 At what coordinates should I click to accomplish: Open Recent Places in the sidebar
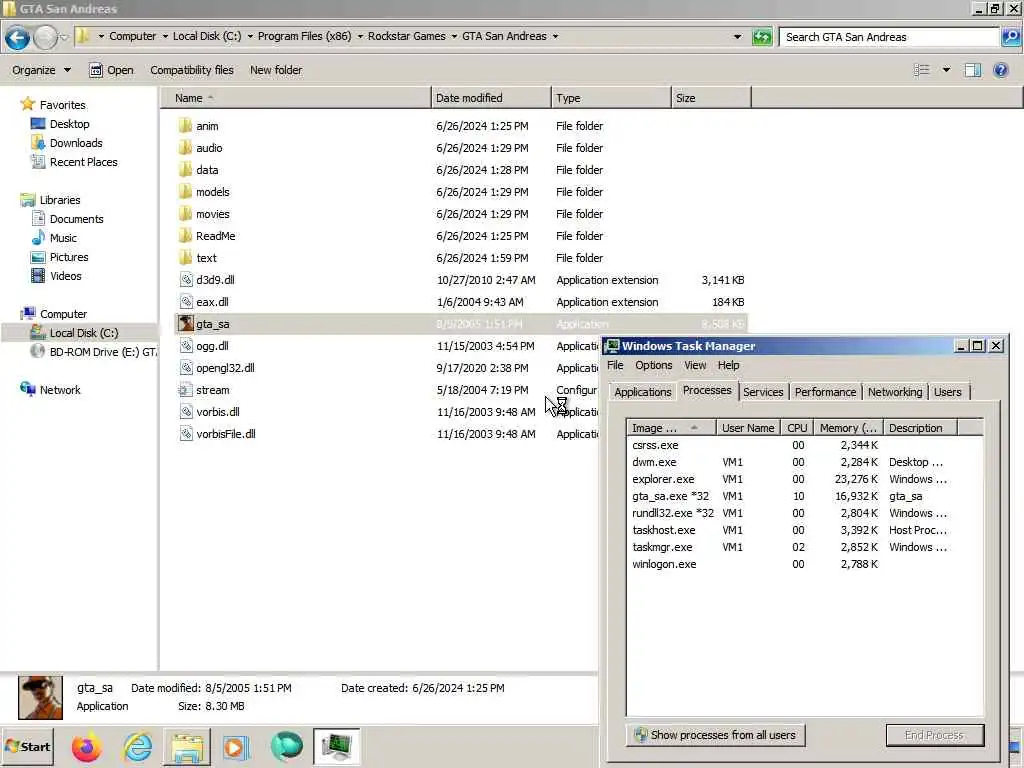pos(74,162)
